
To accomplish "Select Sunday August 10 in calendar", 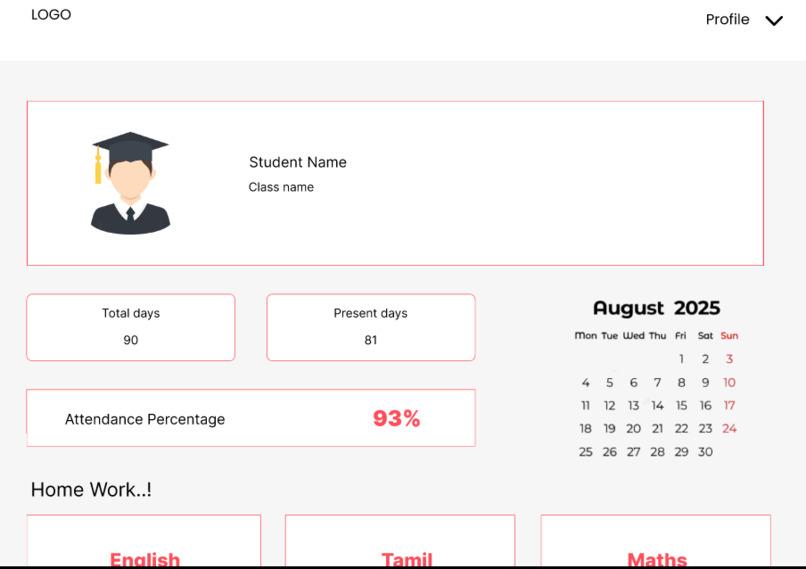I will (x=729, y=382).
